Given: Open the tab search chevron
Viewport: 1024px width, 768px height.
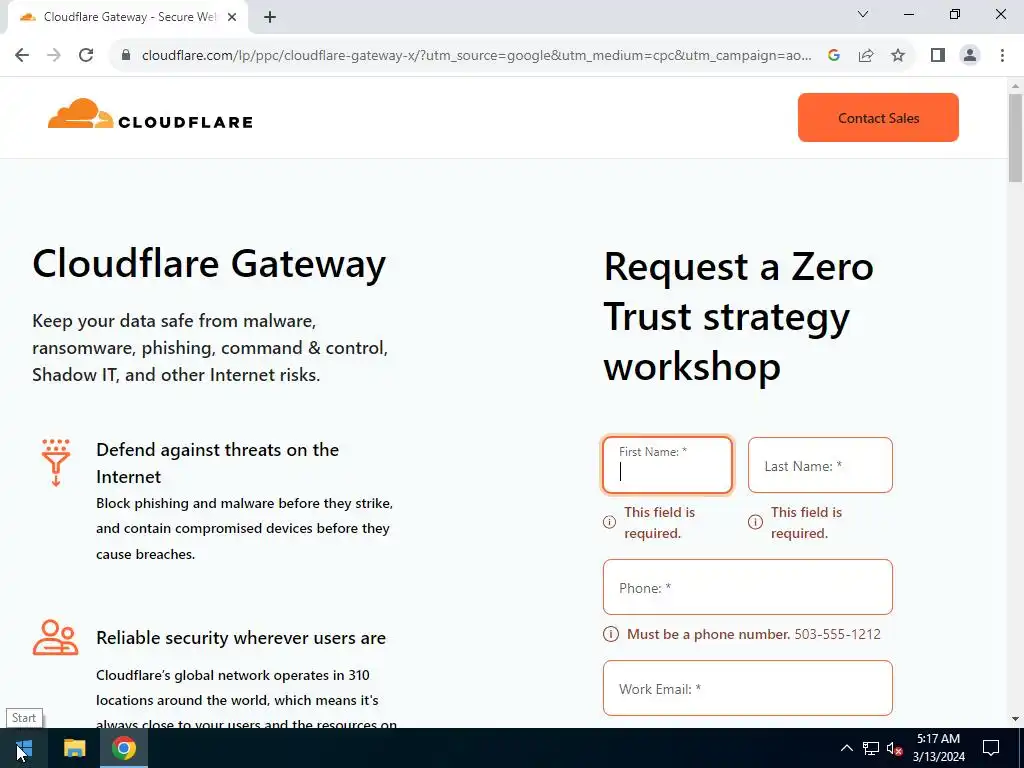Looking at the screenshot, I should coord(863,14).
